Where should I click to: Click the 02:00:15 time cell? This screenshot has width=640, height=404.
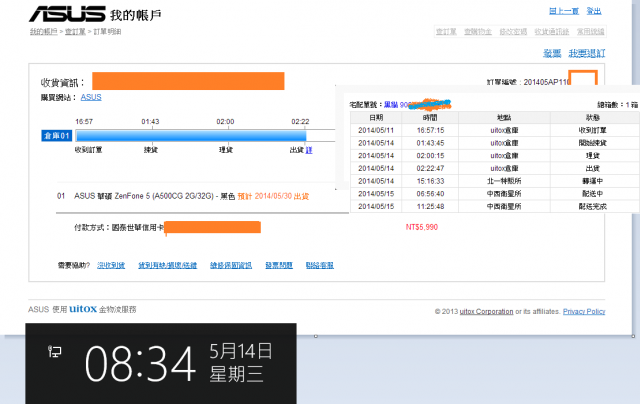click(x=430, y=155)
